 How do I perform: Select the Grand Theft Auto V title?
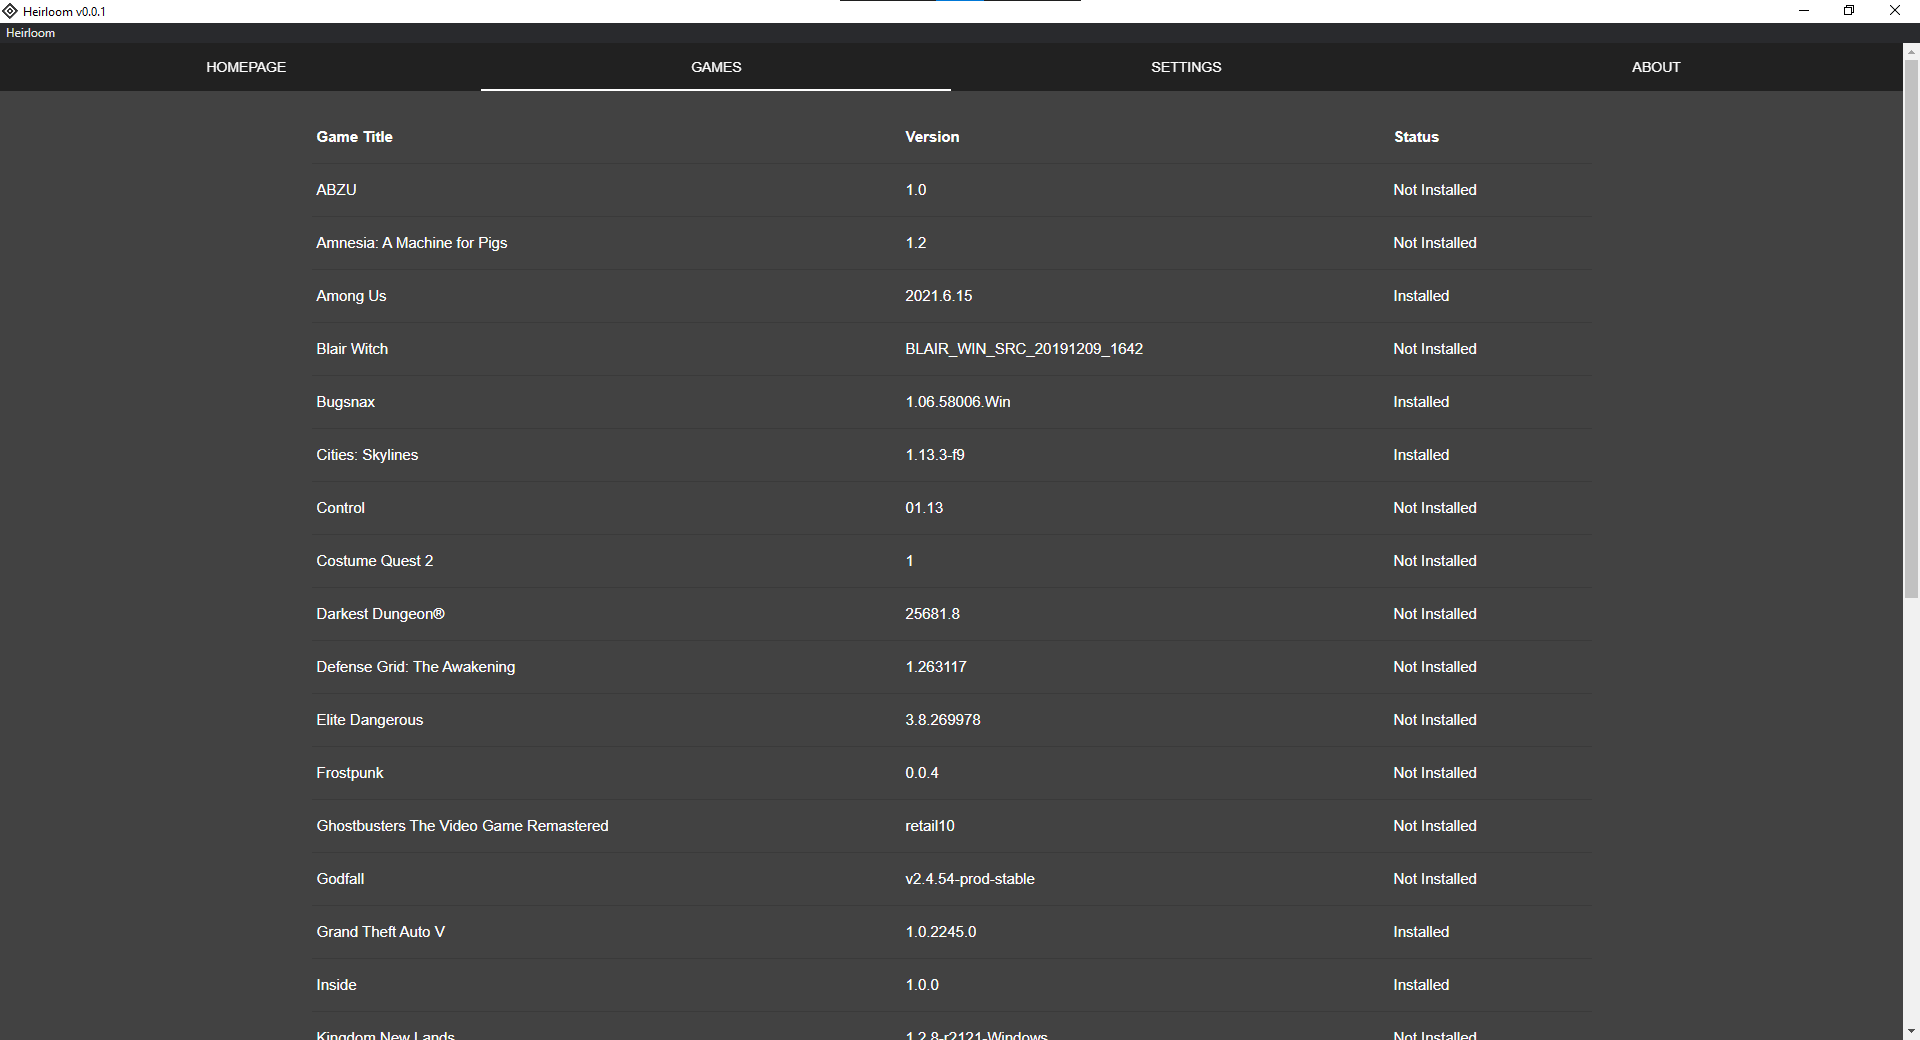click(x=380, y=932)
